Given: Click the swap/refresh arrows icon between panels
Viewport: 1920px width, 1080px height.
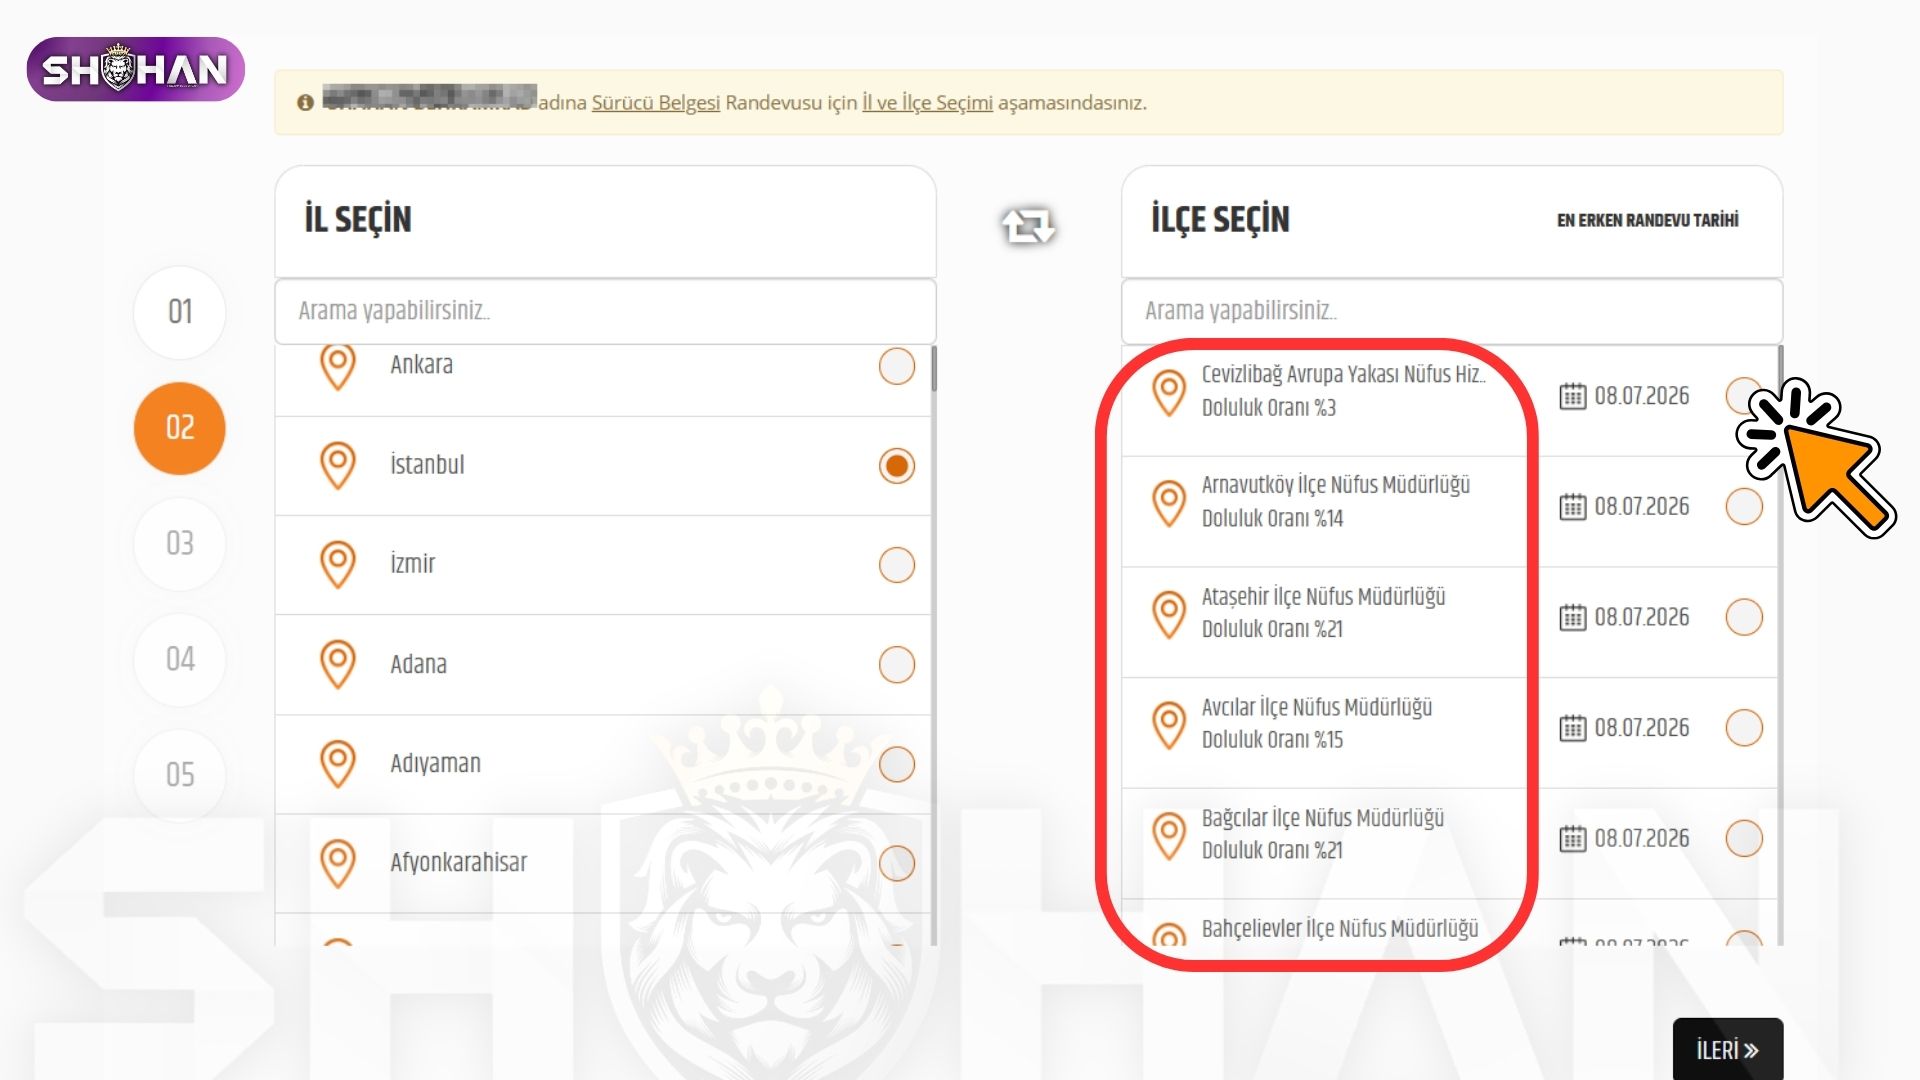Looking at the screenshot, I should [x=1028, y=225].
